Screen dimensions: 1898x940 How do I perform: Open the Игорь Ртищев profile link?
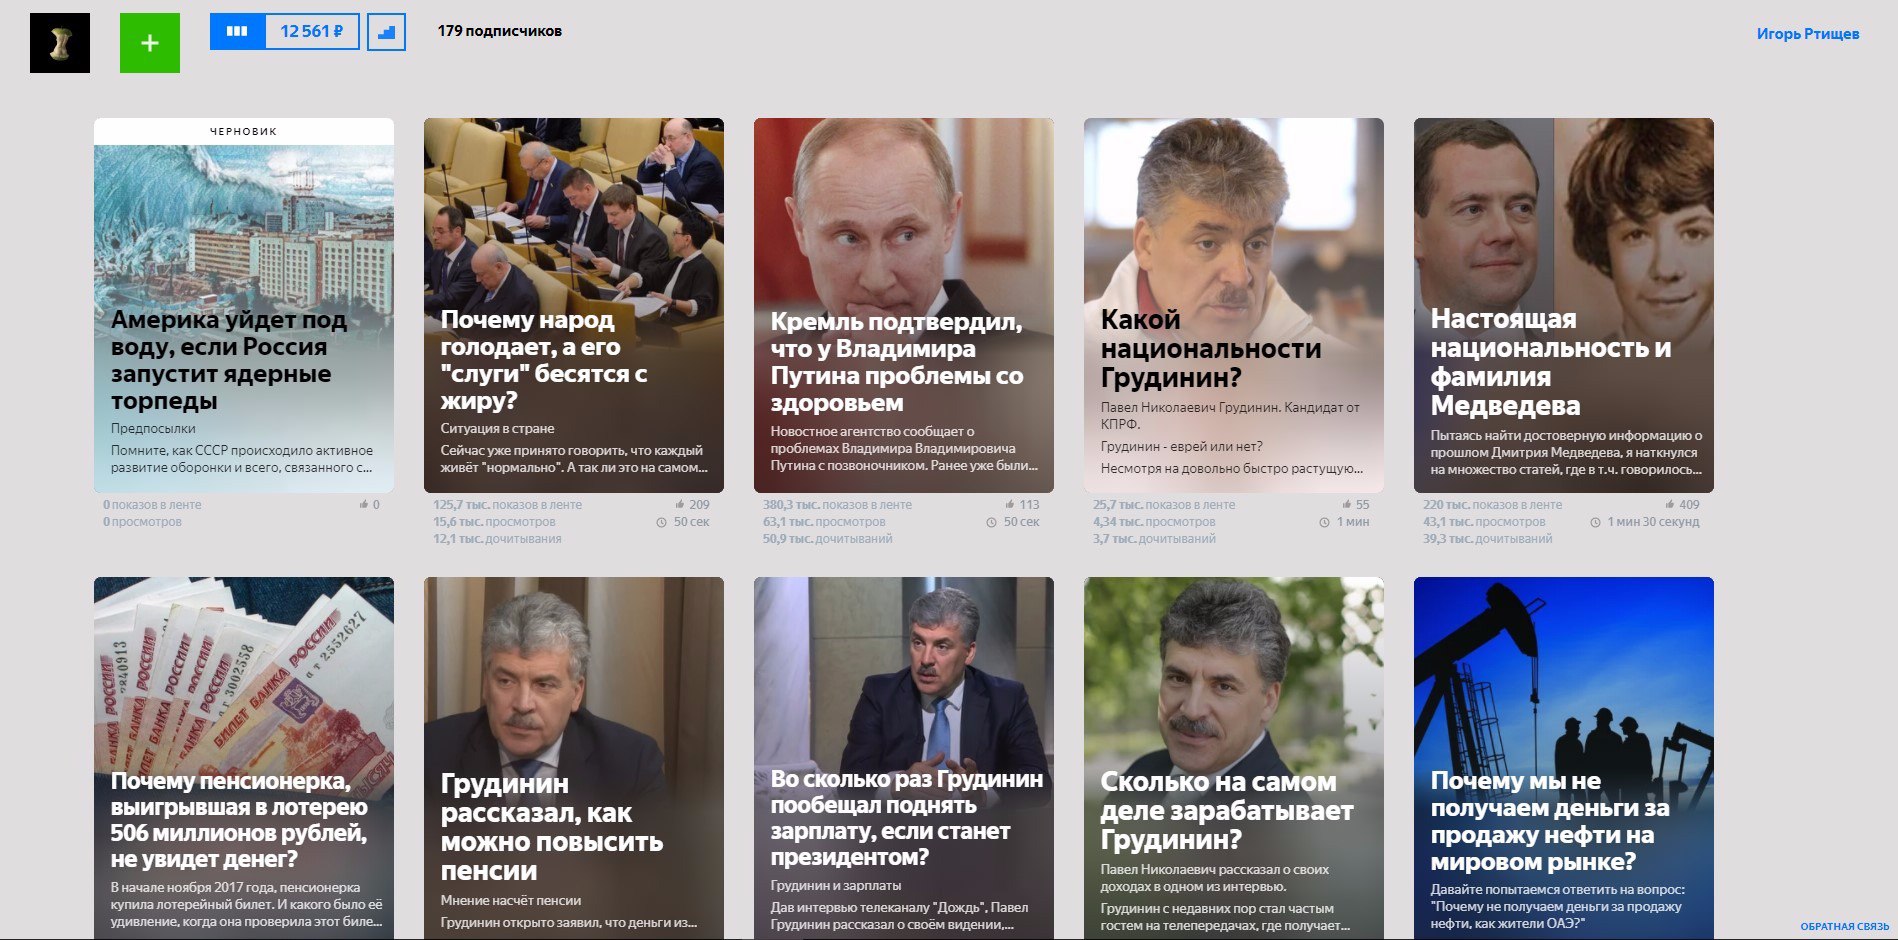pyautogui.click(x=1808, y=34)
